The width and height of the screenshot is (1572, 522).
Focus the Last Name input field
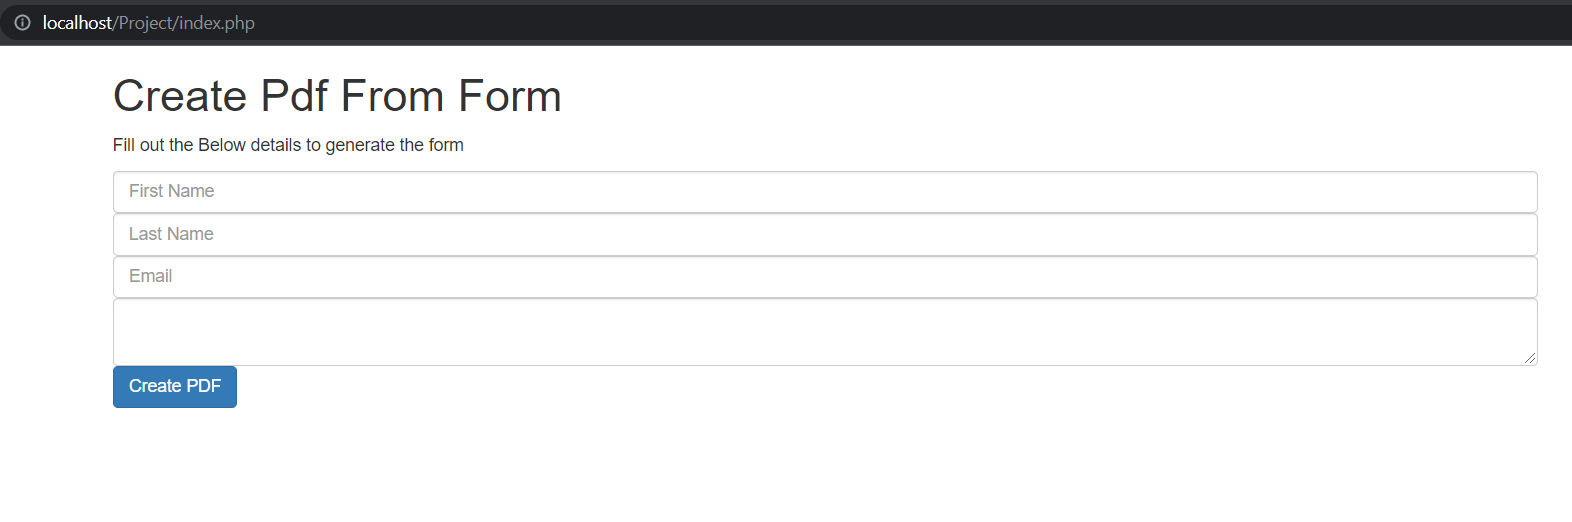coord(825,234)
